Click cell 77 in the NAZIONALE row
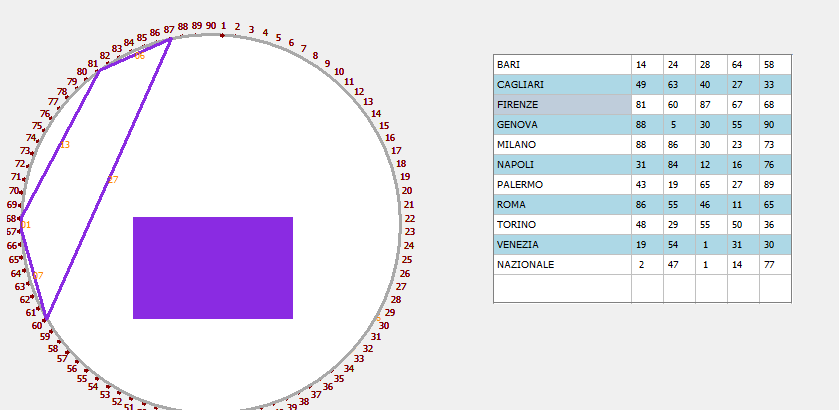 click(x=775, y=264)
